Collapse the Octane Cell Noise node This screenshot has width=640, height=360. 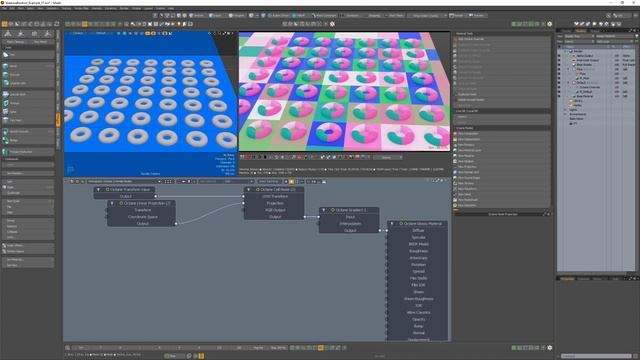click(x=249, y=189)
